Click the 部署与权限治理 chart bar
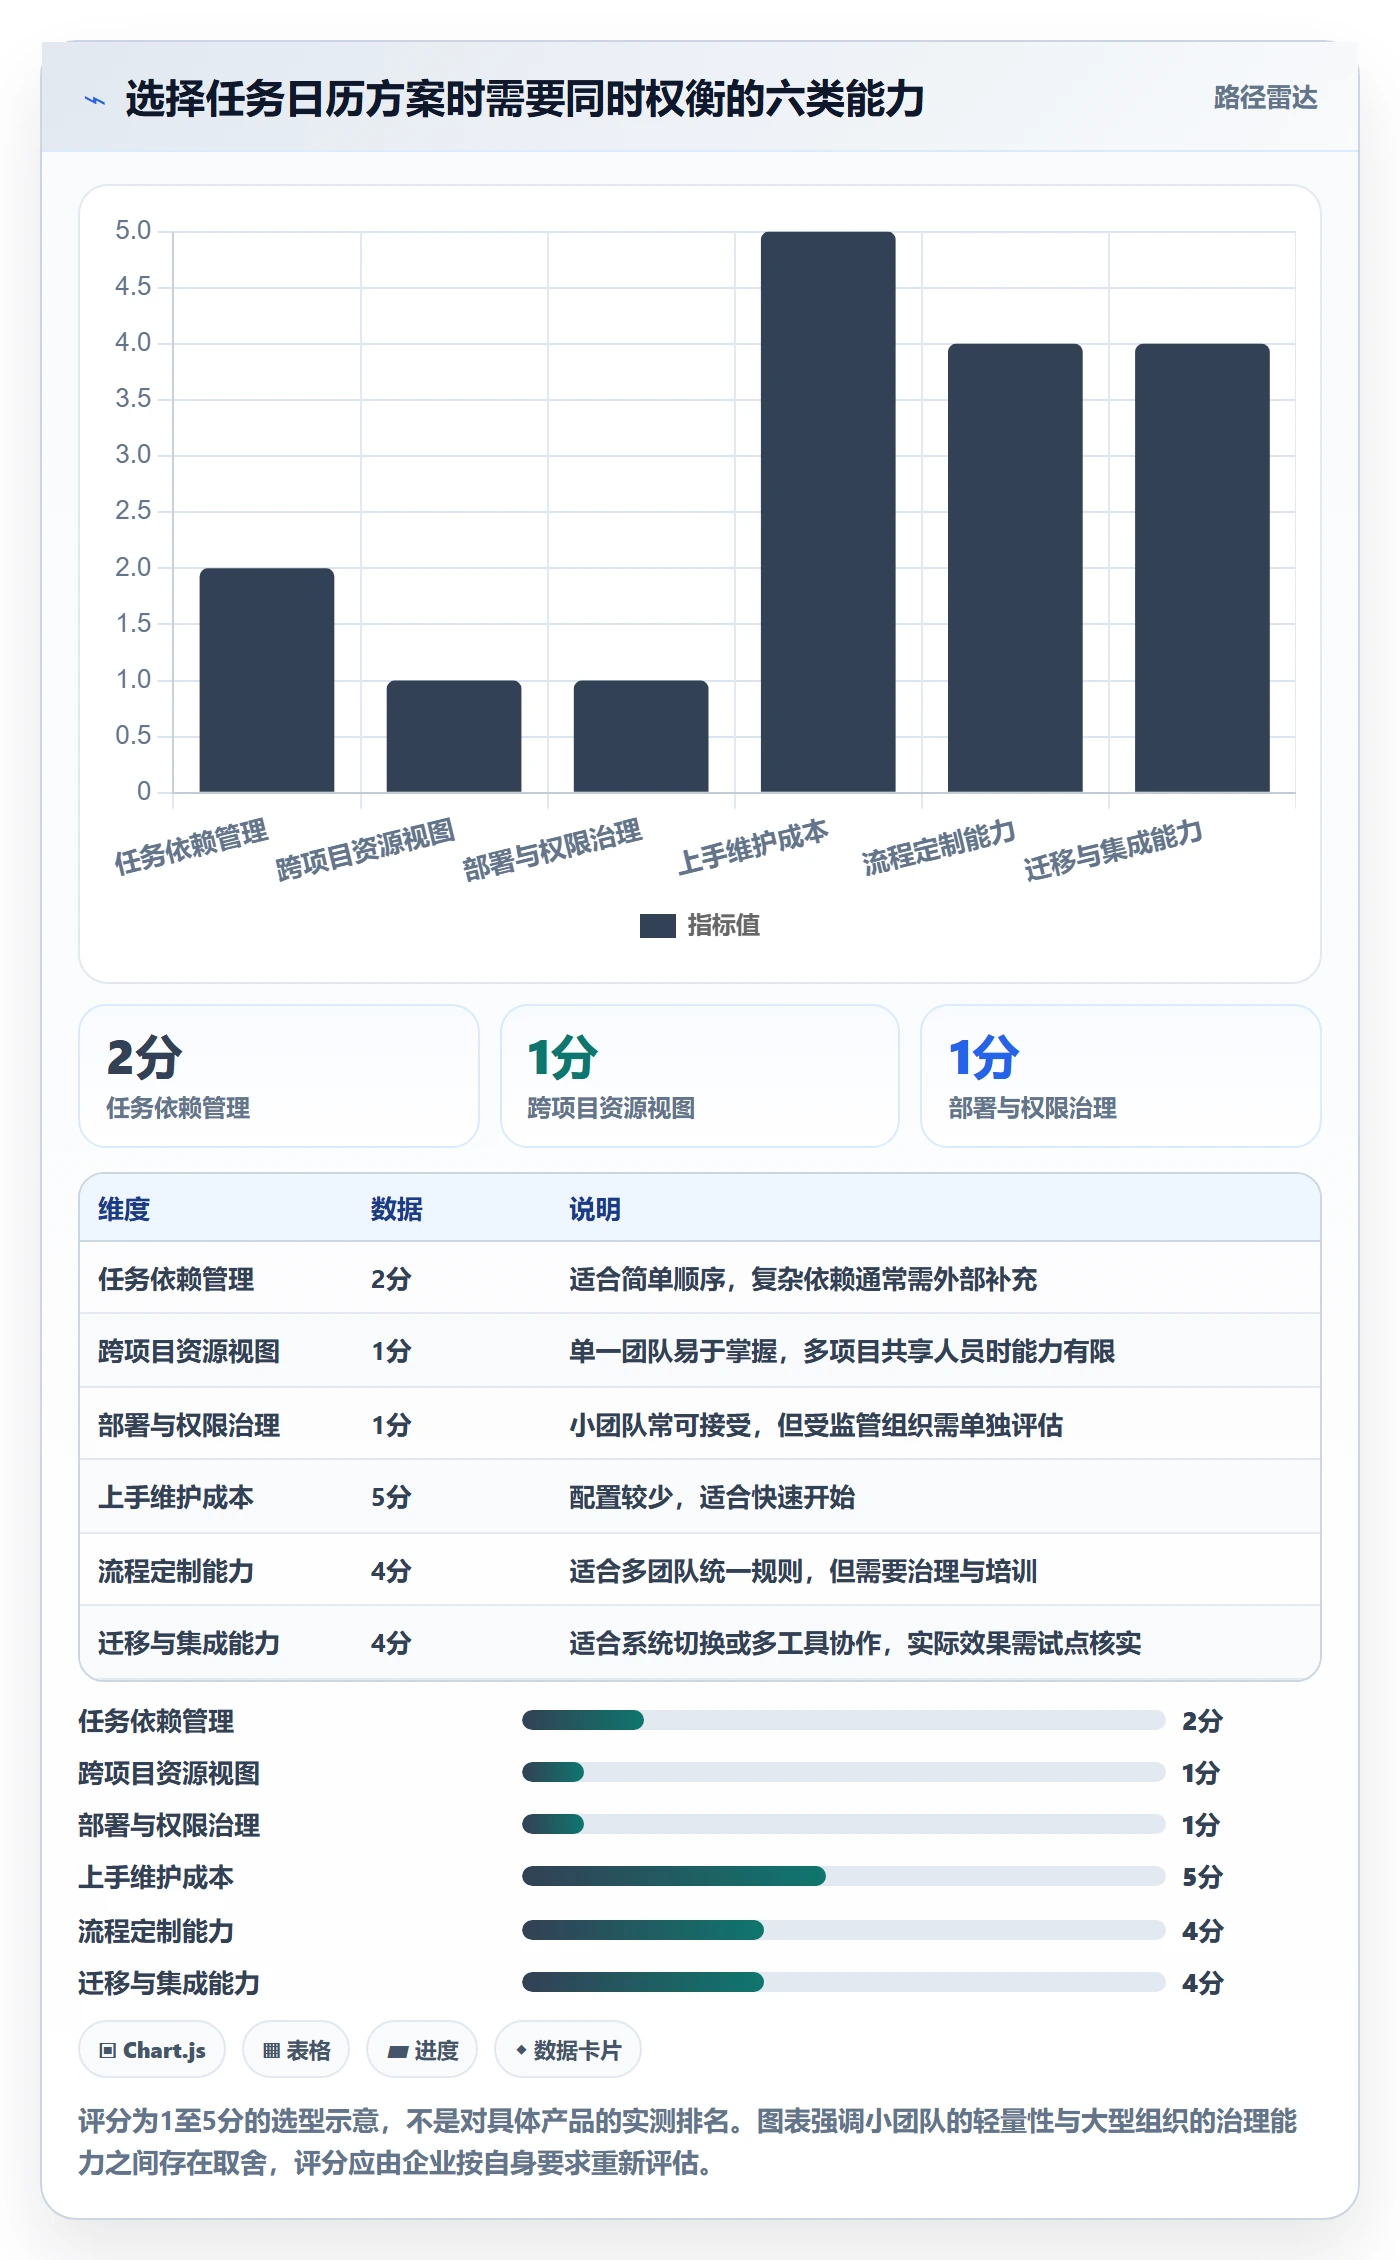Viewport: 1400px width, 2260px height. pos(641,736)
